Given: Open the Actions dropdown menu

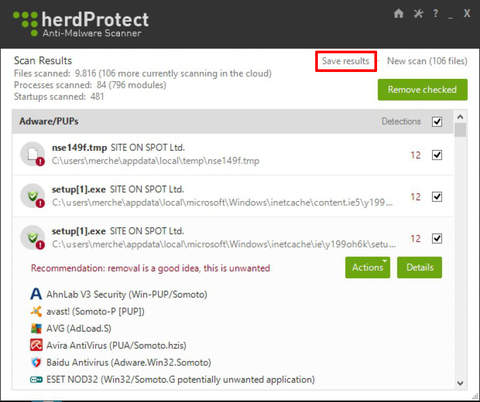Looking at the screenshot, I should tap(368, 267).
